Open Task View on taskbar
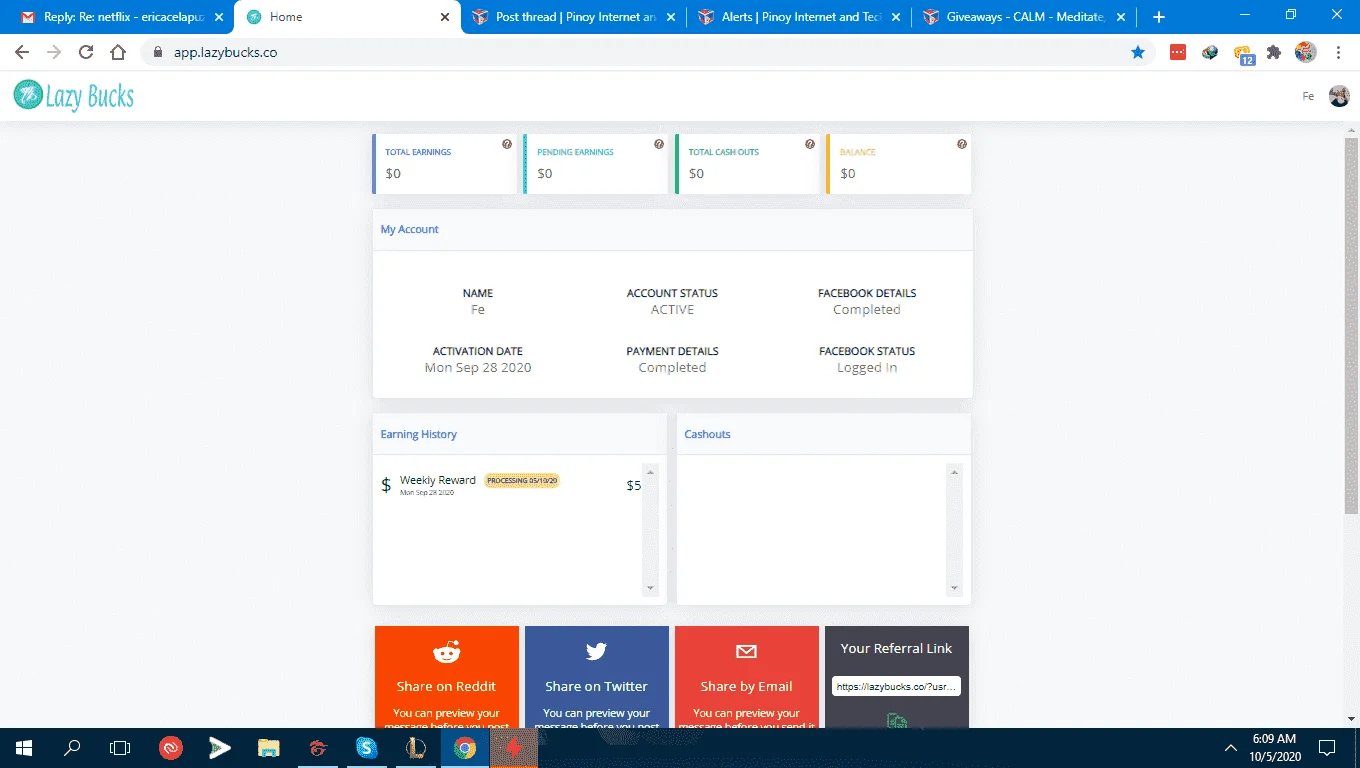 [120, 747]
